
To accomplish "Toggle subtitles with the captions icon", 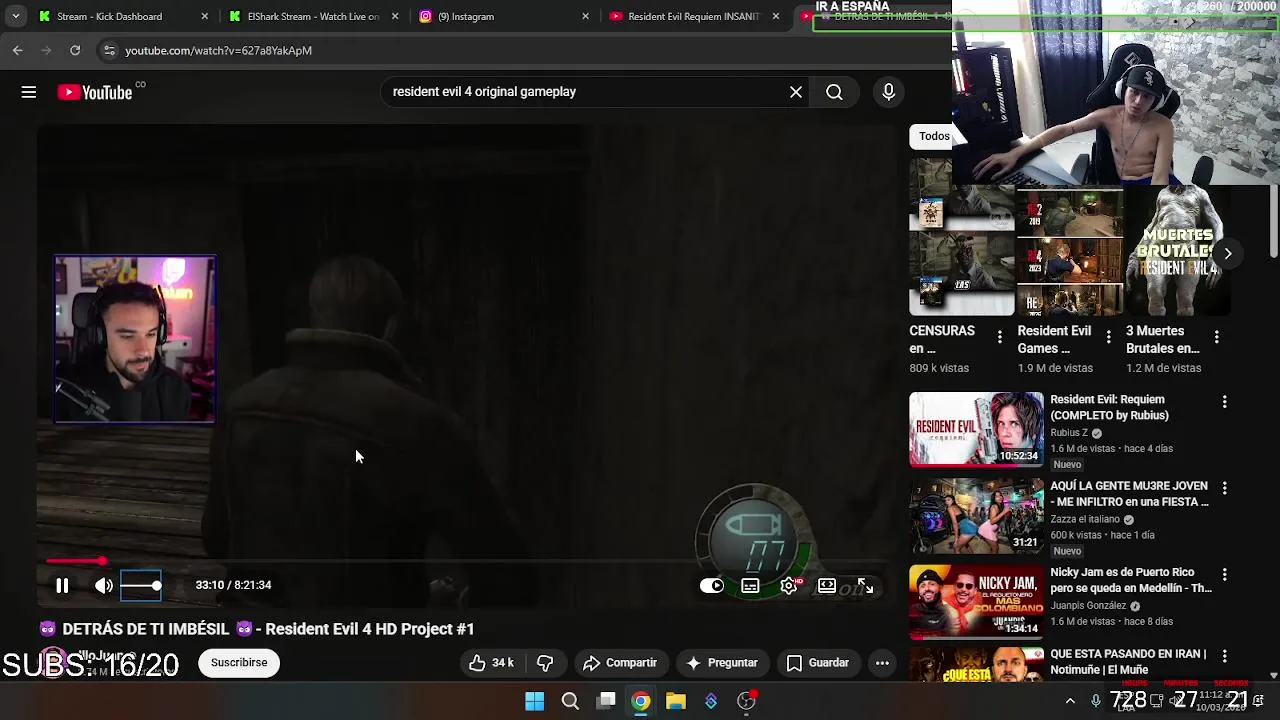I will (x=750, y=586).
